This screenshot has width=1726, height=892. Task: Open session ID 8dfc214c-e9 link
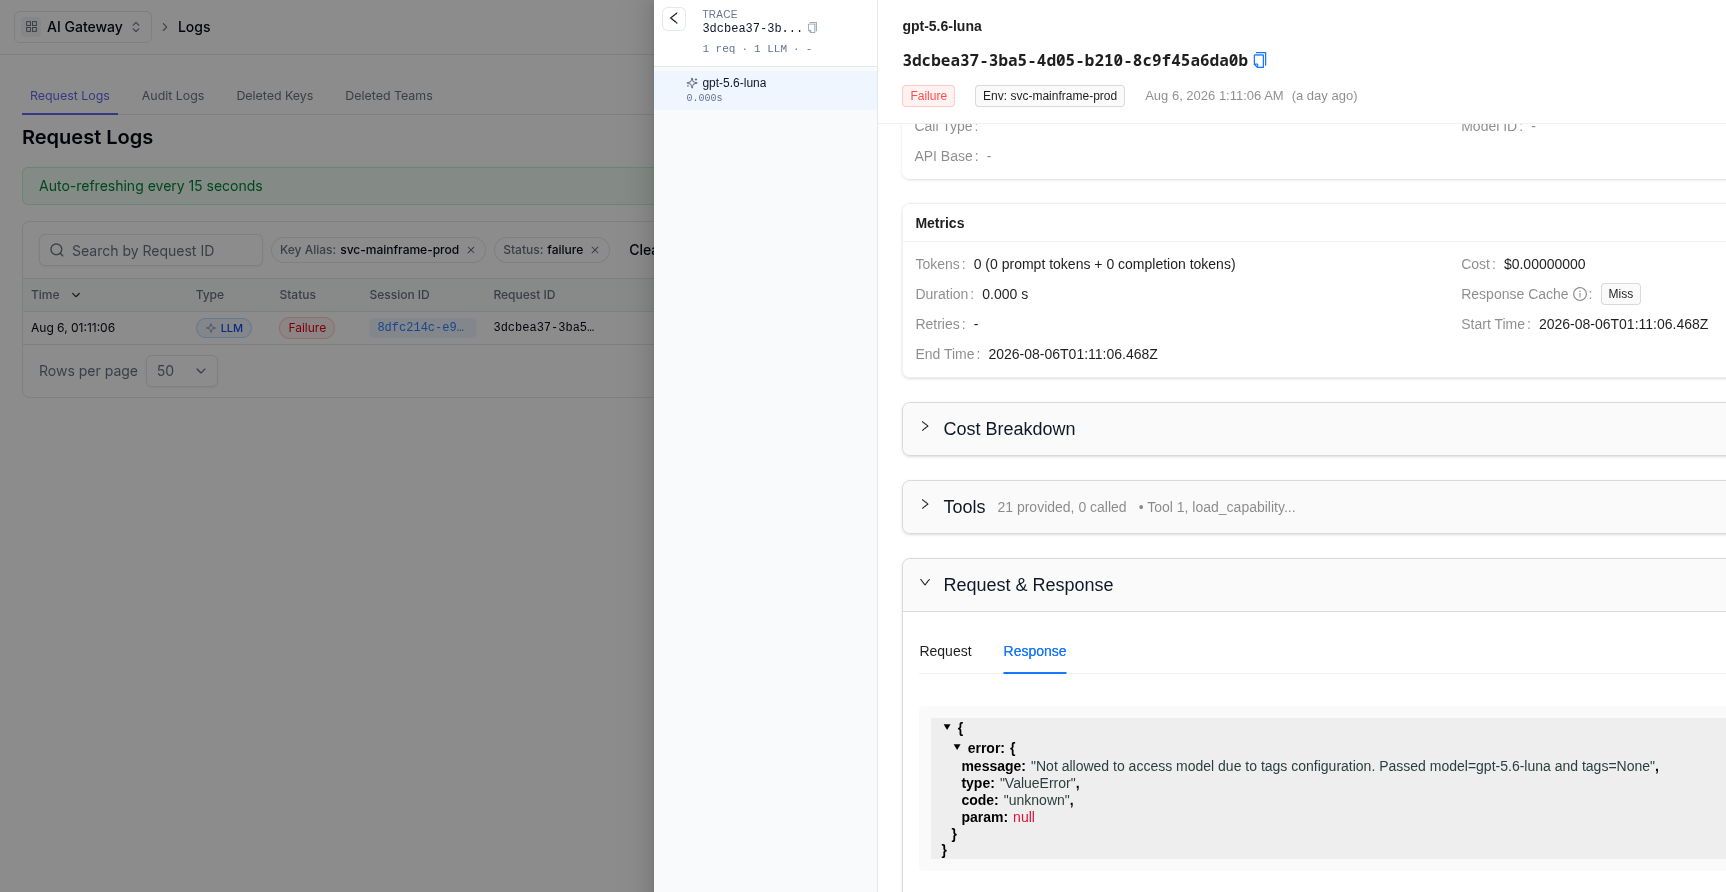(x=422, y=328)
